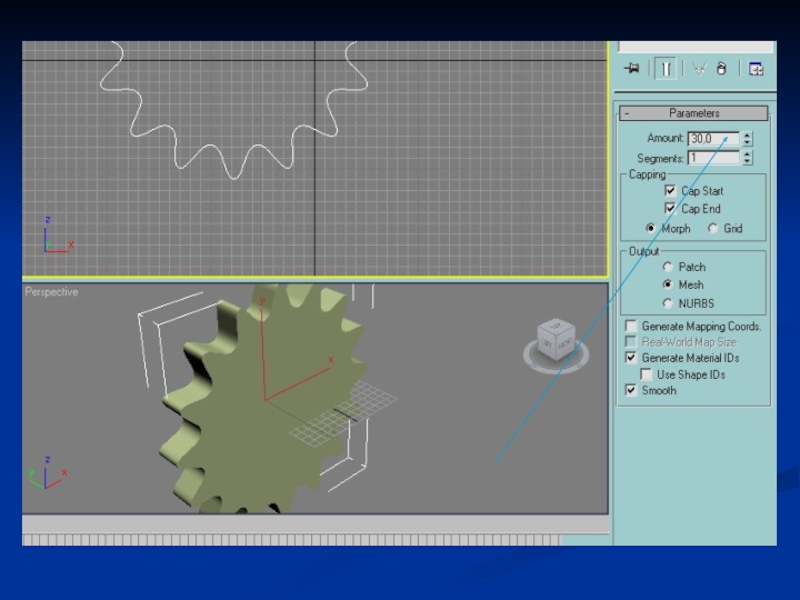Select the Grid capping radio button
Image resolution: width=800 pixels, height=600 pixels.
coord(713,228)
